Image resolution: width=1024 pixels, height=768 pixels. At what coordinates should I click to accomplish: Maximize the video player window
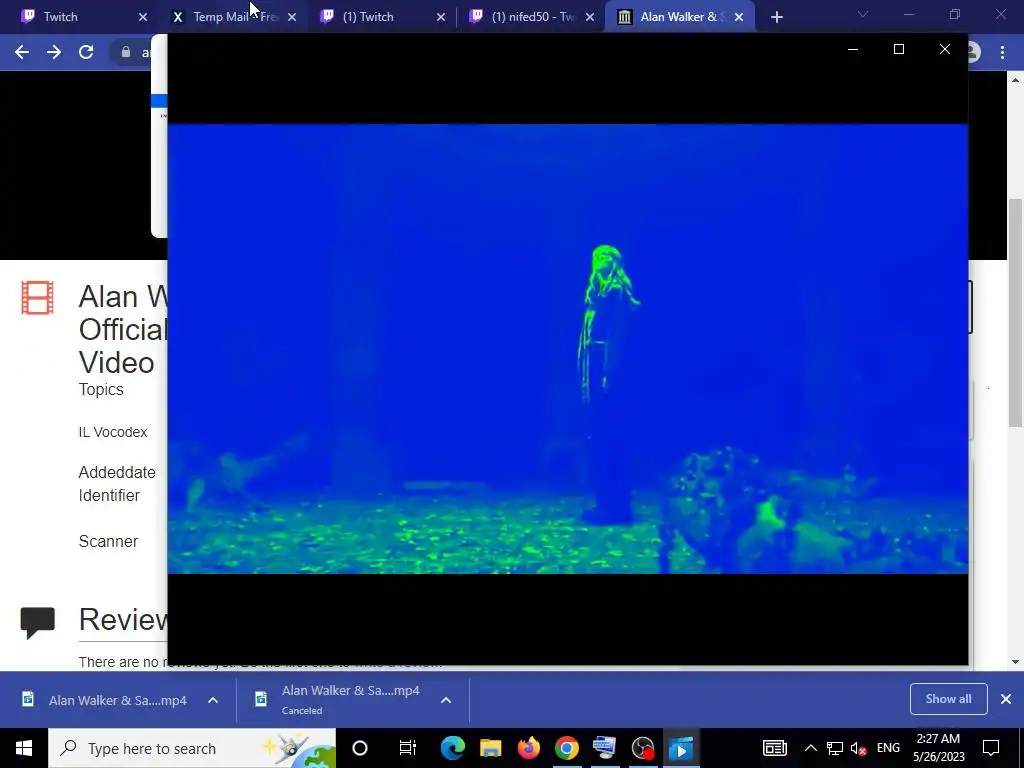[899, 50]
